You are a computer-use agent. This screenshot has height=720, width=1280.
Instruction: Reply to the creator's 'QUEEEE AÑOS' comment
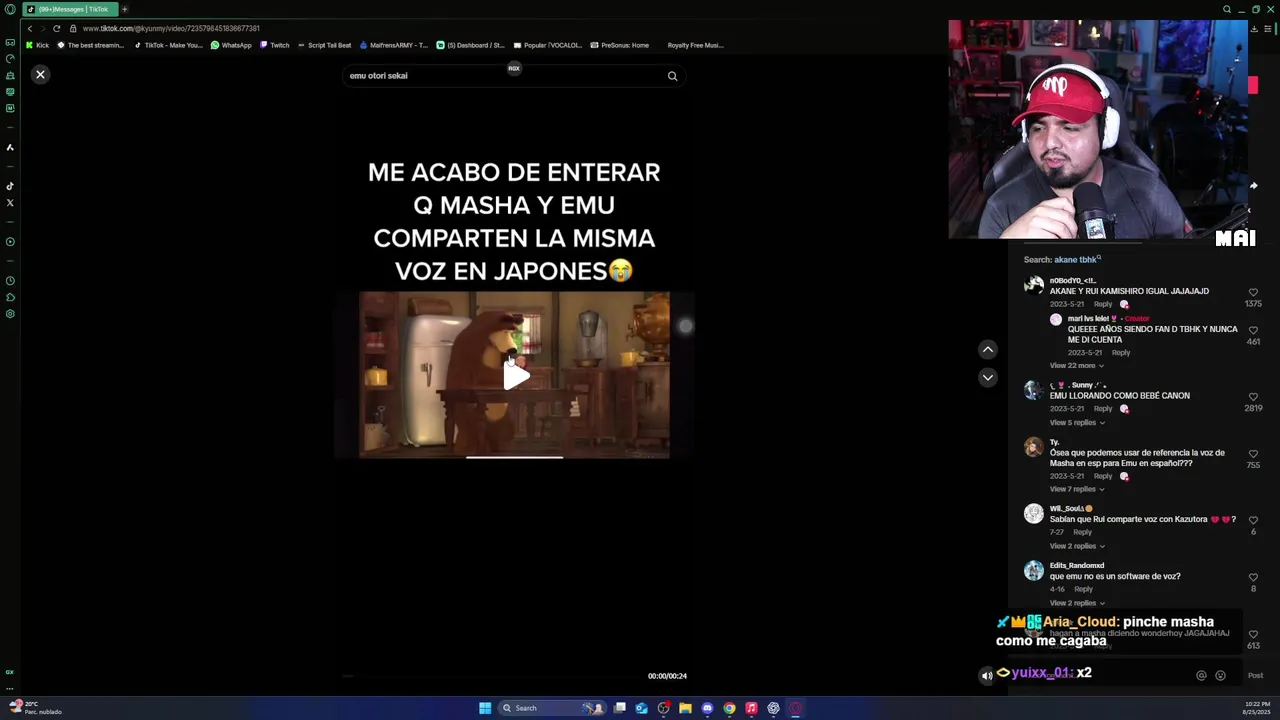point(1121,352)
